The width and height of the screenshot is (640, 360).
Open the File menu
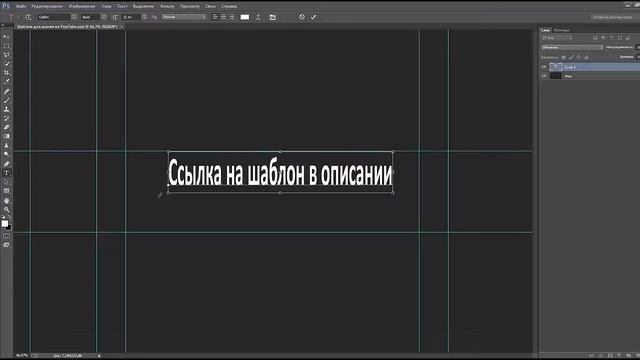tap(21, 6)
